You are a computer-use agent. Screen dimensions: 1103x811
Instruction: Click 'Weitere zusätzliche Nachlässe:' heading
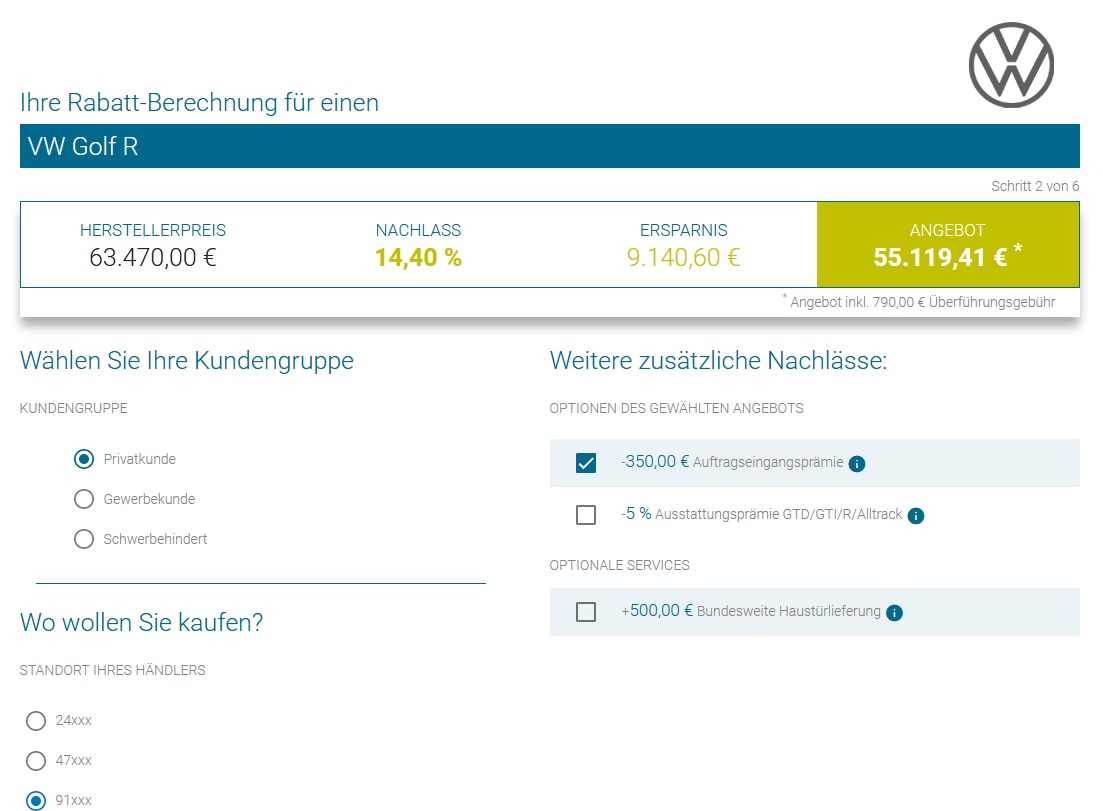pyautogui.click(x=718, y=361)
